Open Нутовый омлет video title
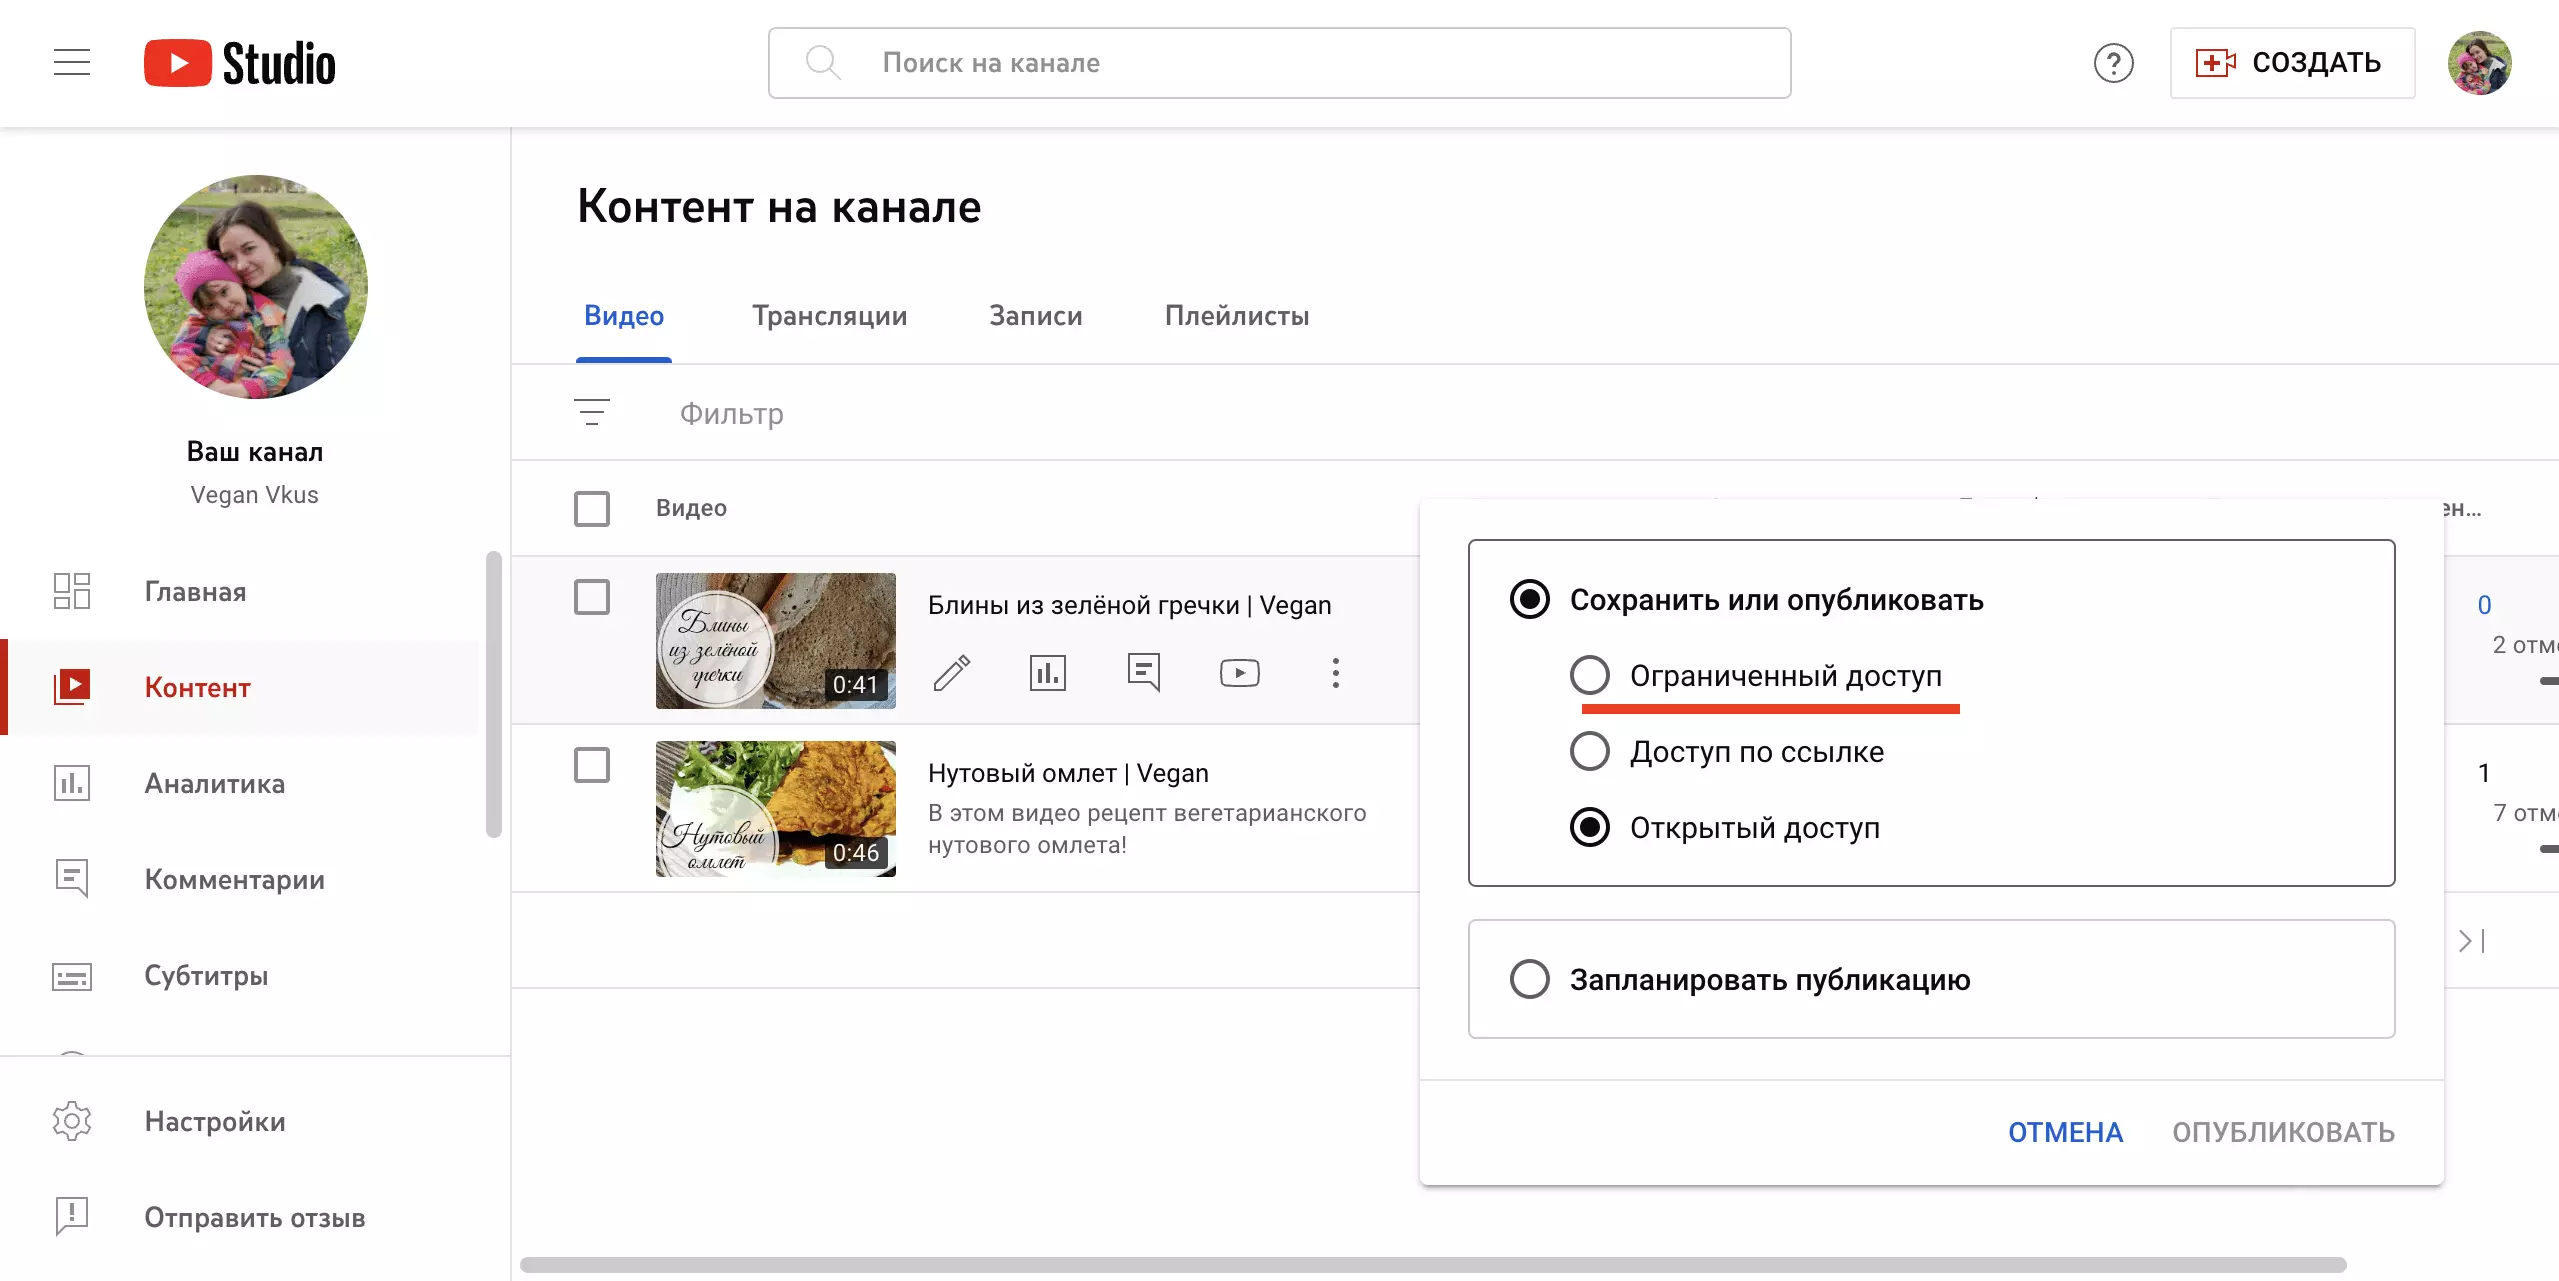 pyautogui.click(x=1068, y=773)
